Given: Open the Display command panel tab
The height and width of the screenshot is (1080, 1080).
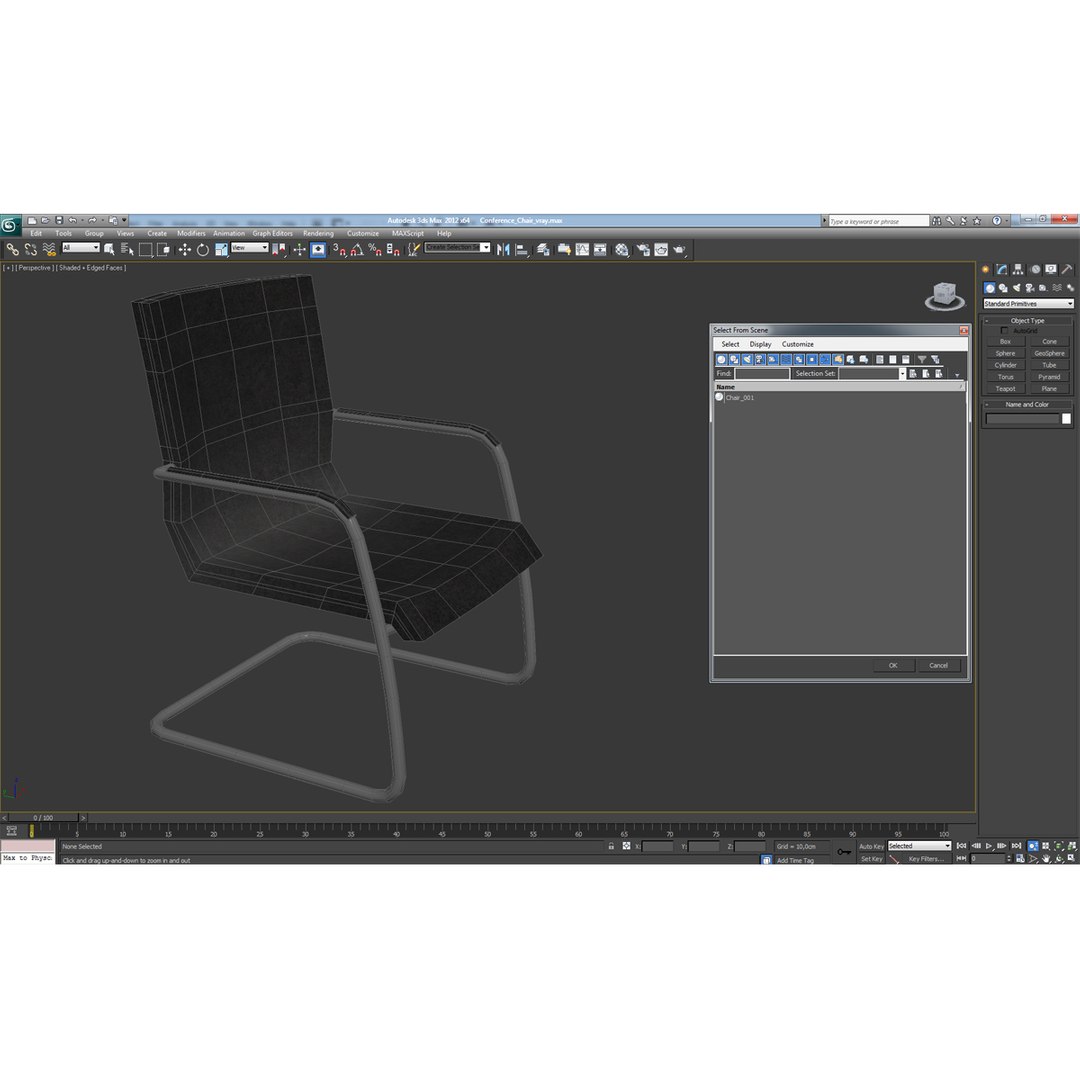Looking at the screenshot, I should click(x=1050, y=269).
